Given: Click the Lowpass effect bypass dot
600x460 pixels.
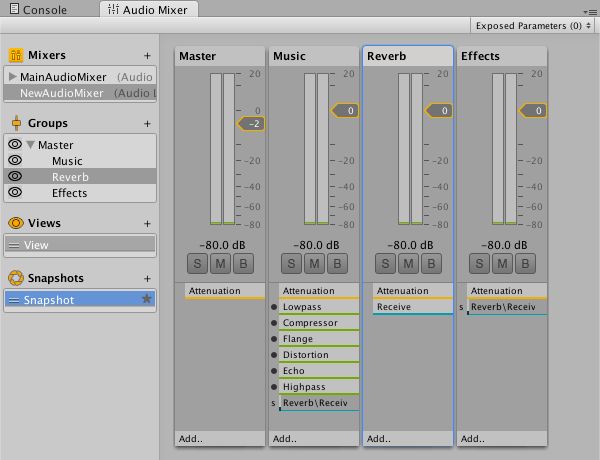Looking at the screenshot, I should tap(274, 307).
